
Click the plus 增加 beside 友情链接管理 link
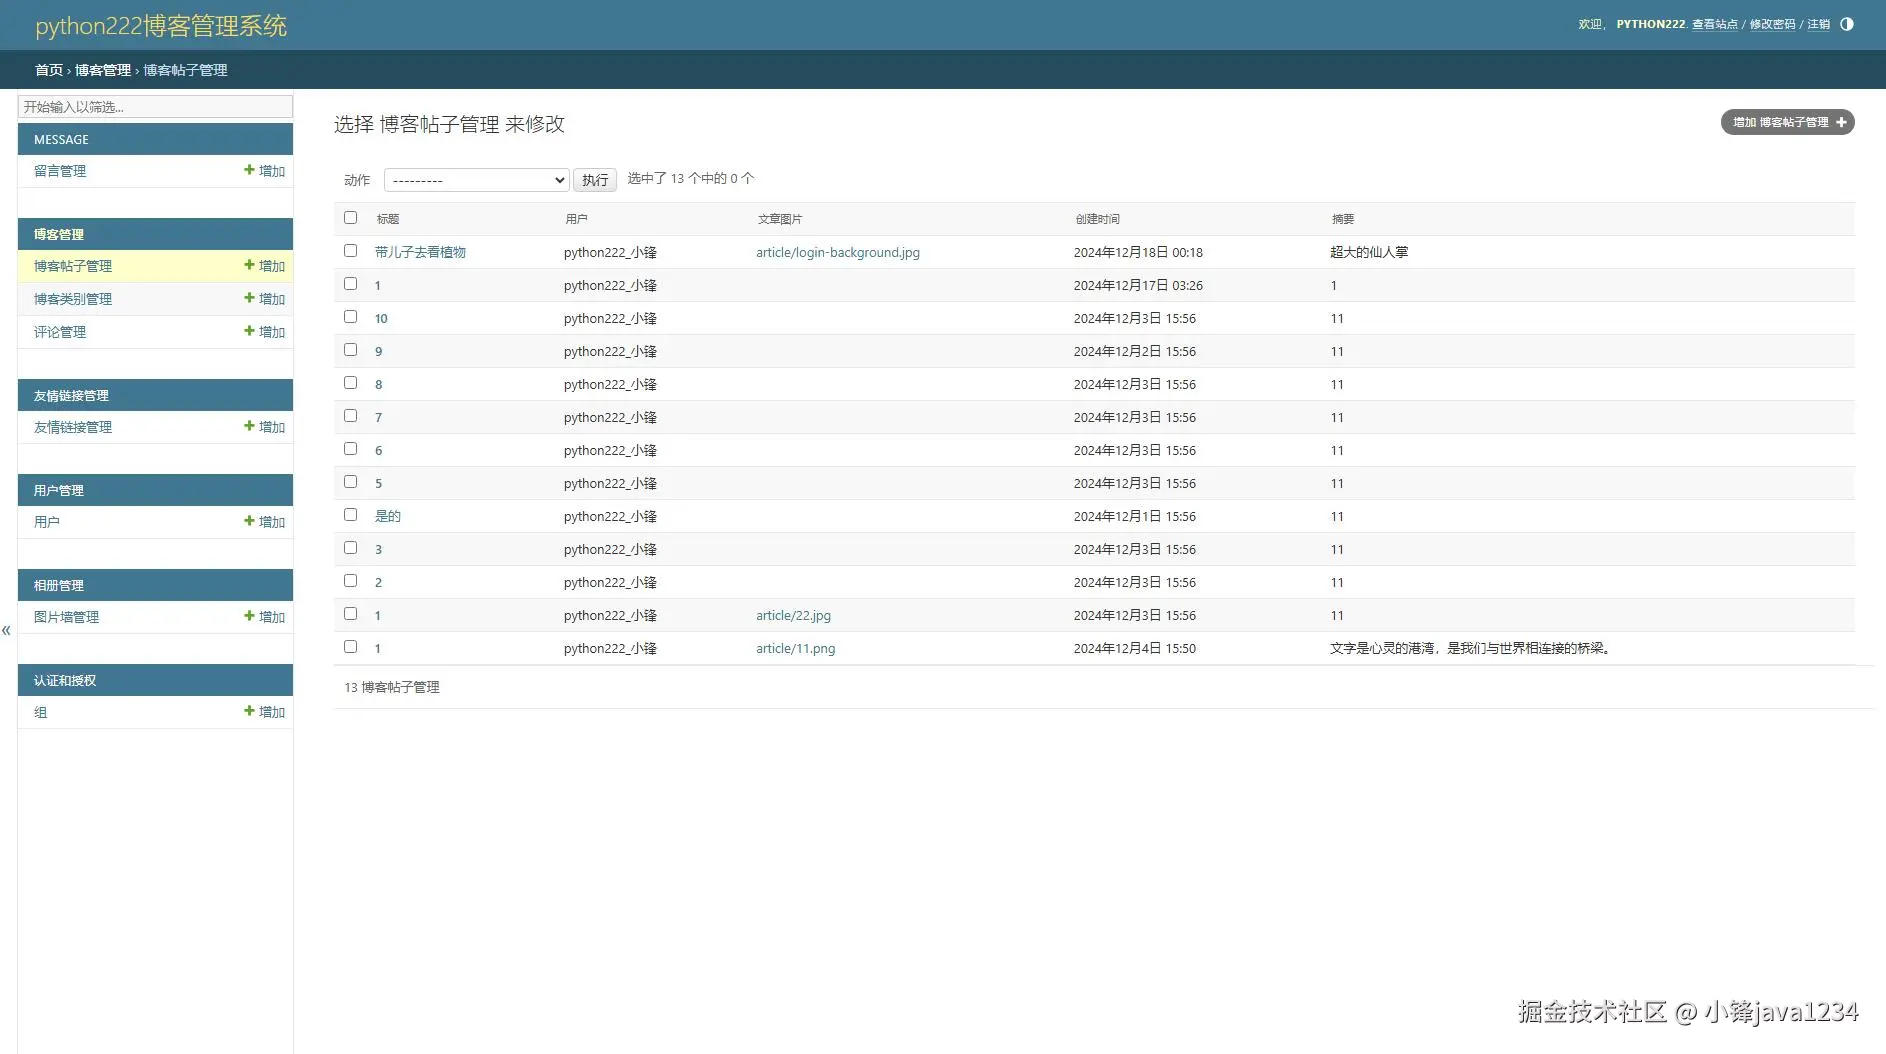click(264, 427)
